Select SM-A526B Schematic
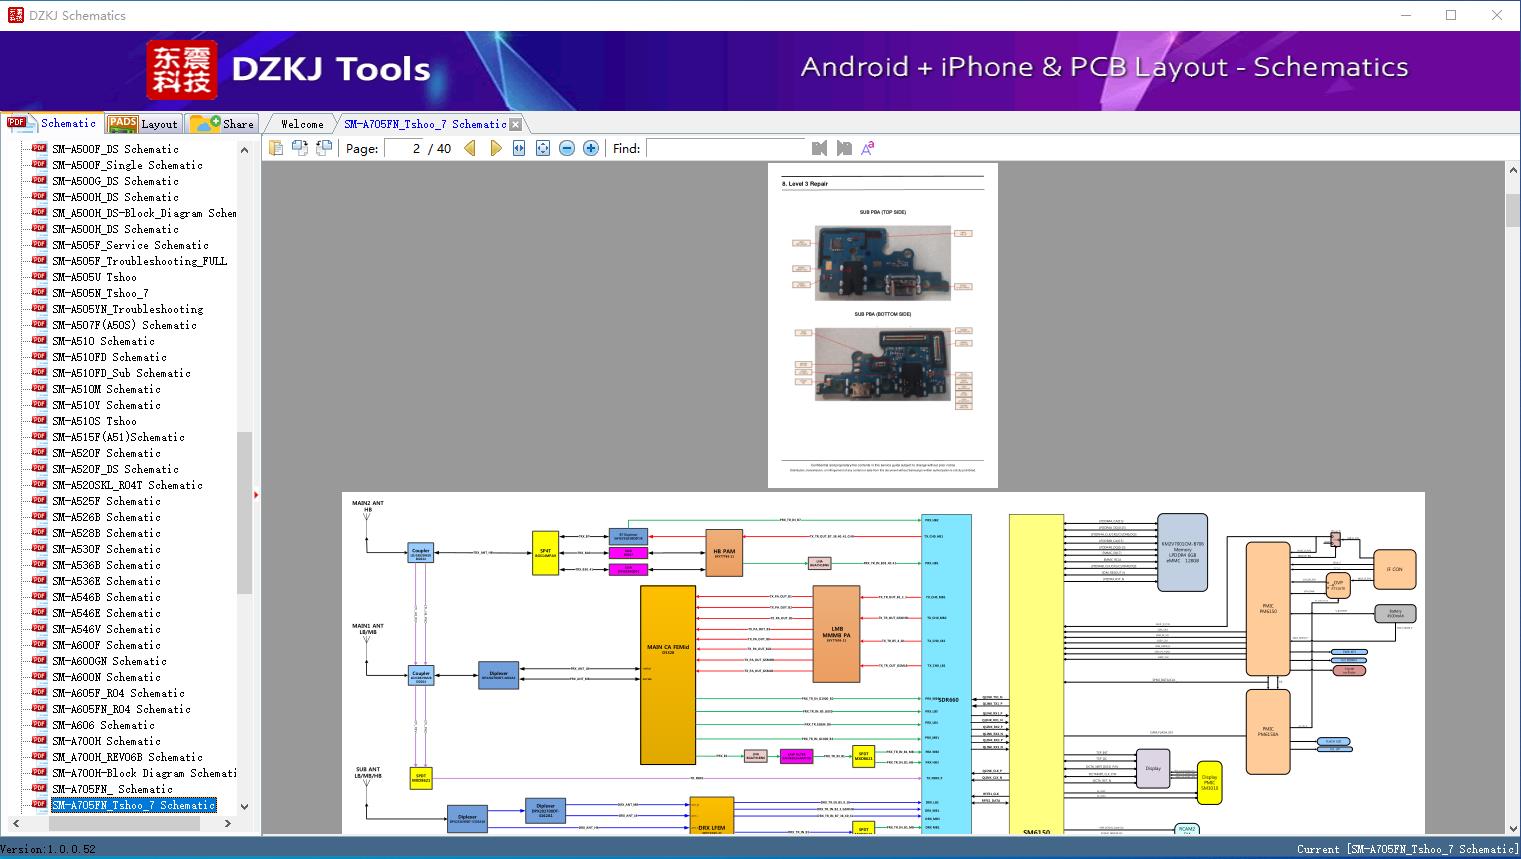The height and width of the screenshot is (859, 1521). pos(106,517)
